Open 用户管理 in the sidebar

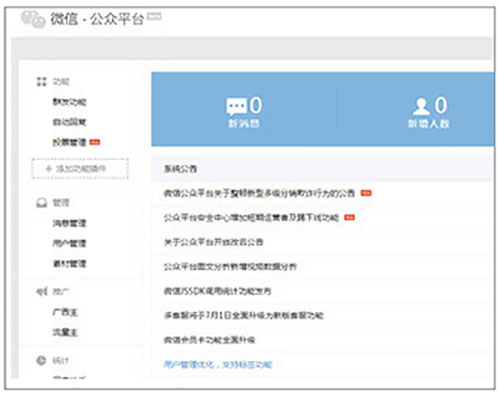(69, 243)
